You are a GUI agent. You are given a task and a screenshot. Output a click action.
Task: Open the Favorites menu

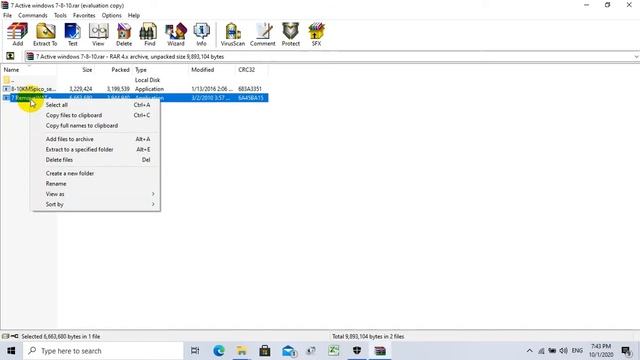[84, 15]
